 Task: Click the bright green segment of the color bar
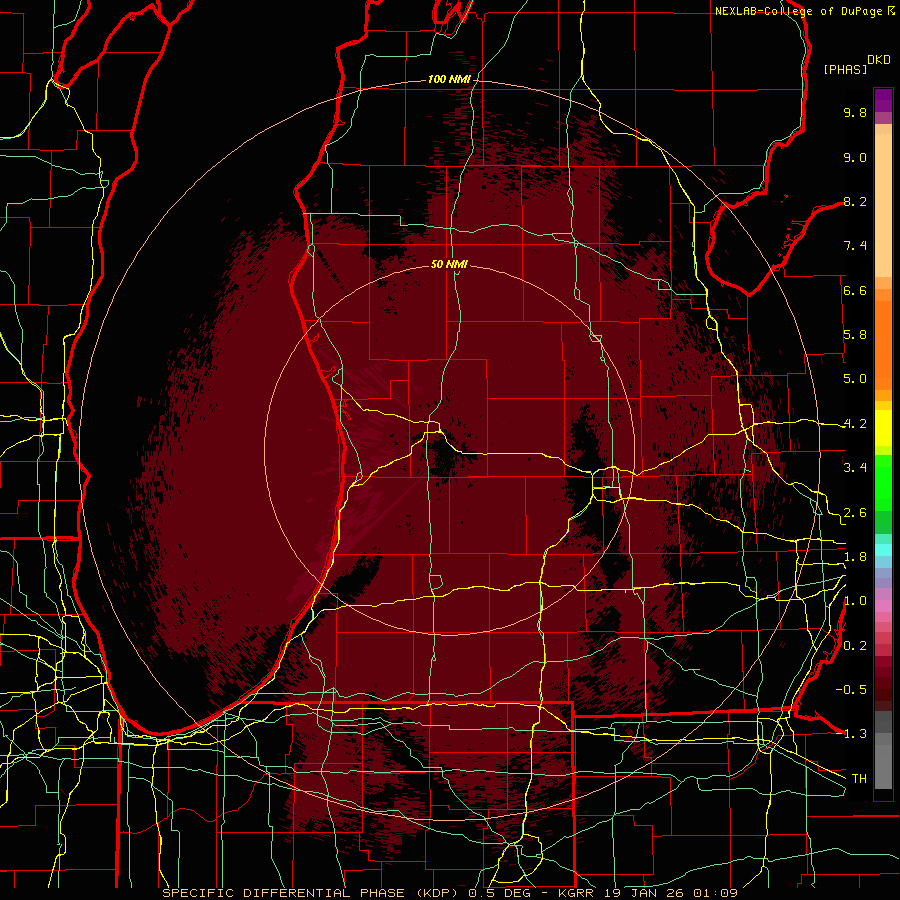coord(883,482)
